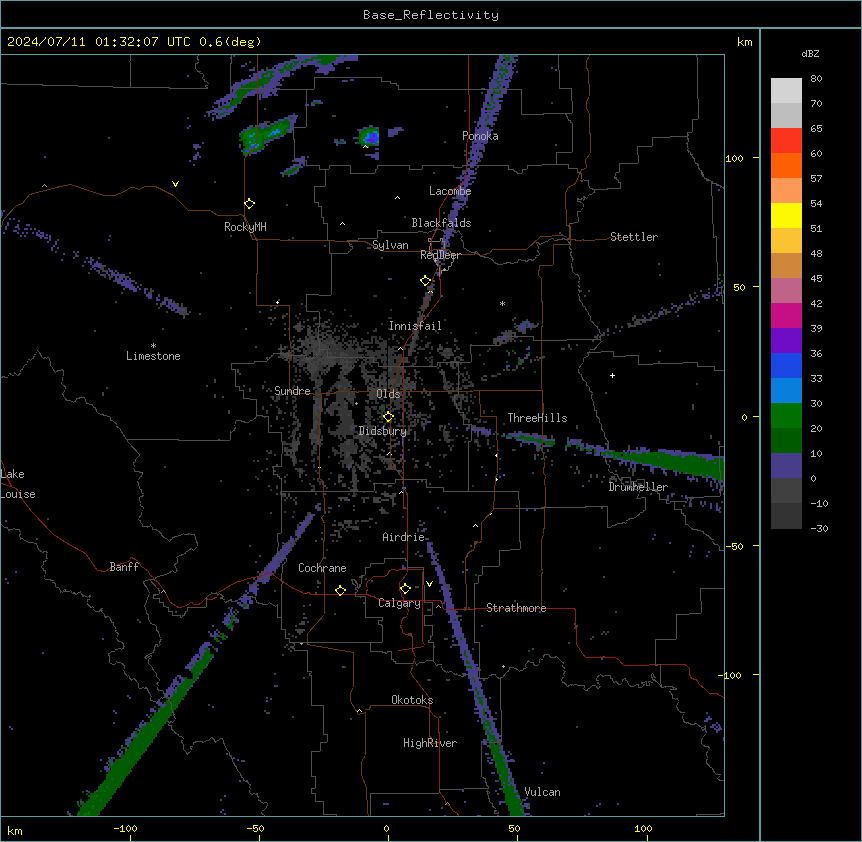Click the Vulcan label
The image size is (862, 842).
click(x=542, y=792)
